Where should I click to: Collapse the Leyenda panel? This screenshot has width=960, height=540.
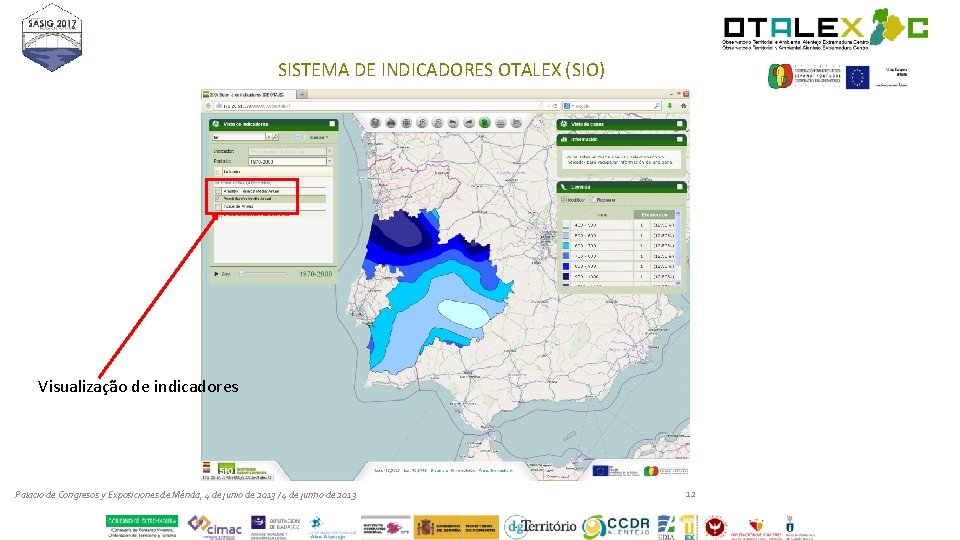coord(680,187)
